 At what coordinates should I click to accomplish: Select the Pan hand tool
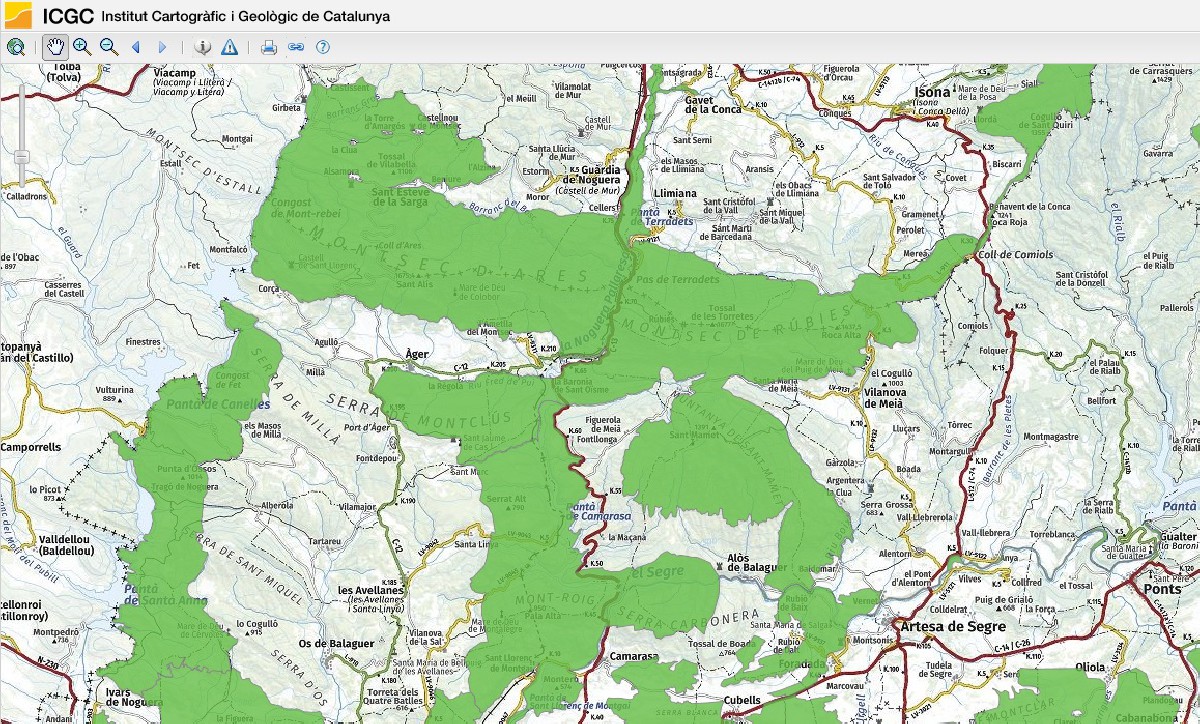pos(54,47)
